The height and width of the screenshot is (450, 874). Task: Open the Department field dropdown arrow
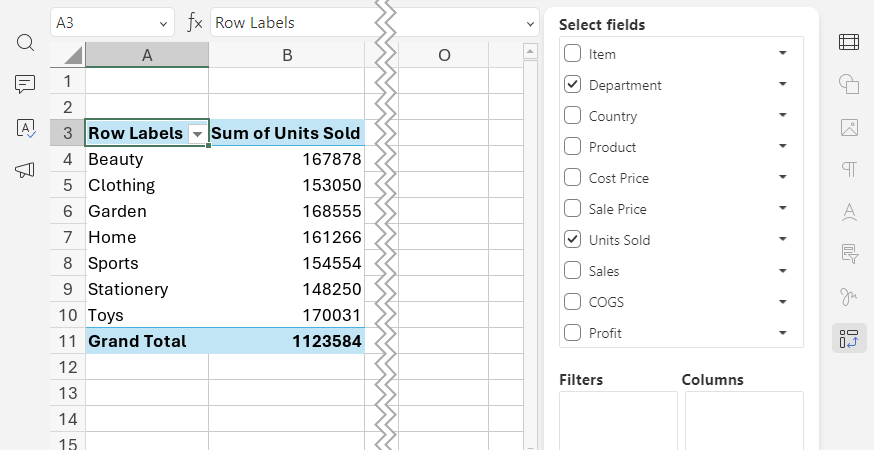pyautogui.click(x=783, y=84)
